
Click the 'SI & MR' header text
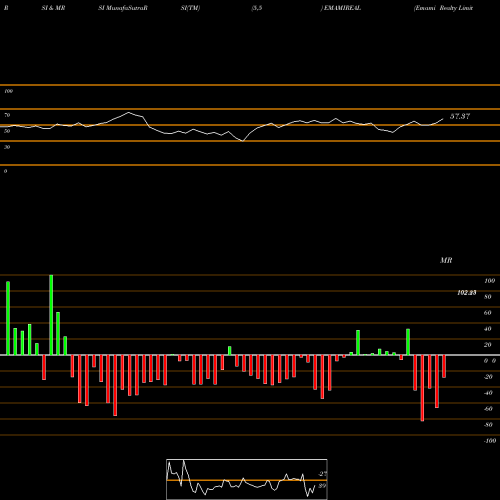[x=53, y=8]
